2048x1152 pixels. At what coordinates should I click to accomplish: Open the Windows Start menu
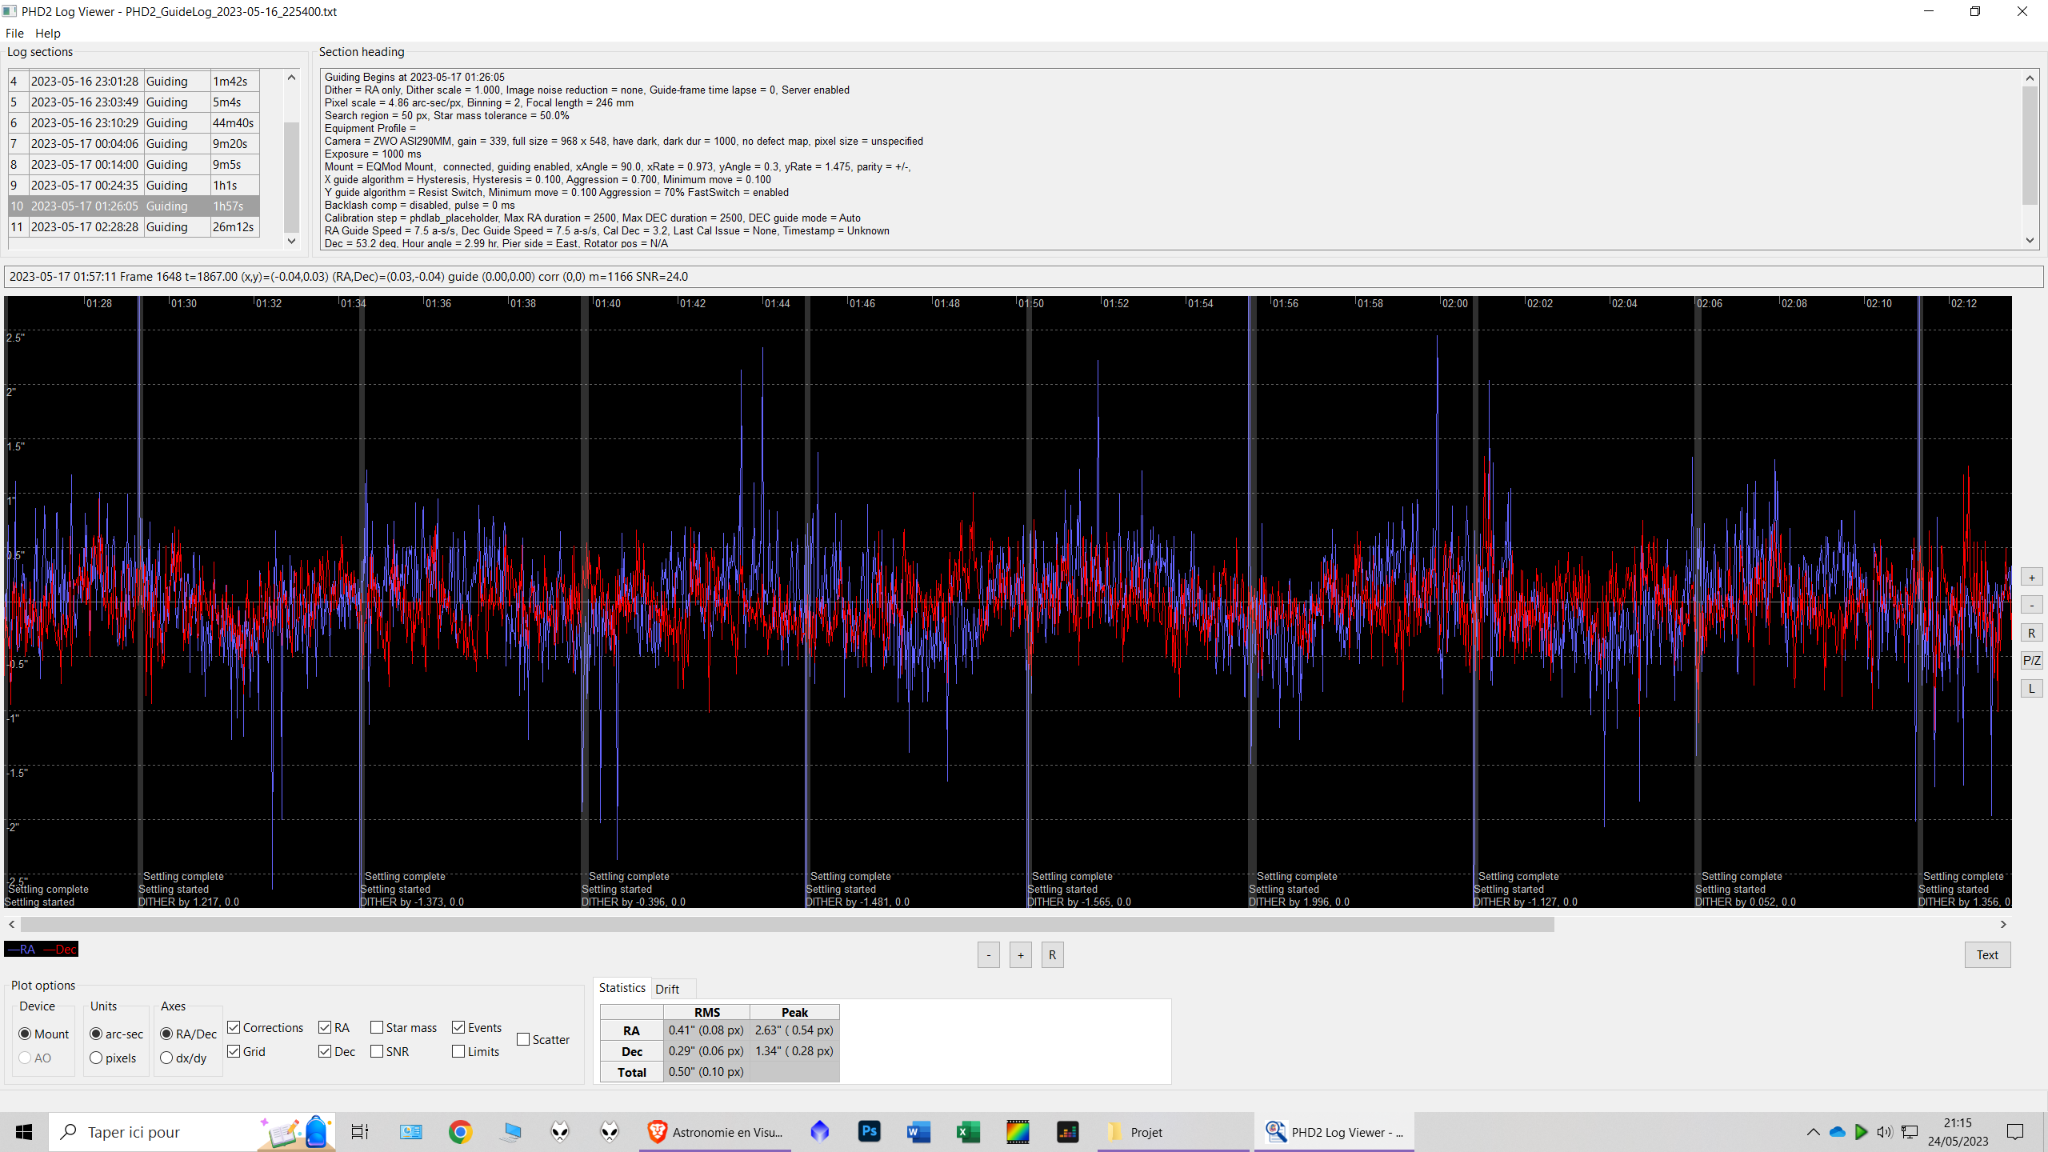(24, 1132)
